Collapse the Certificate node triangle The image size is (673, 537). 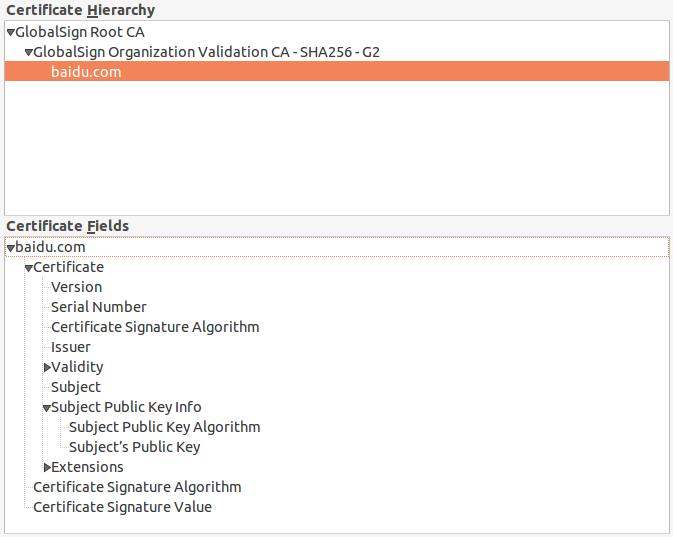(x=29, y=267)
